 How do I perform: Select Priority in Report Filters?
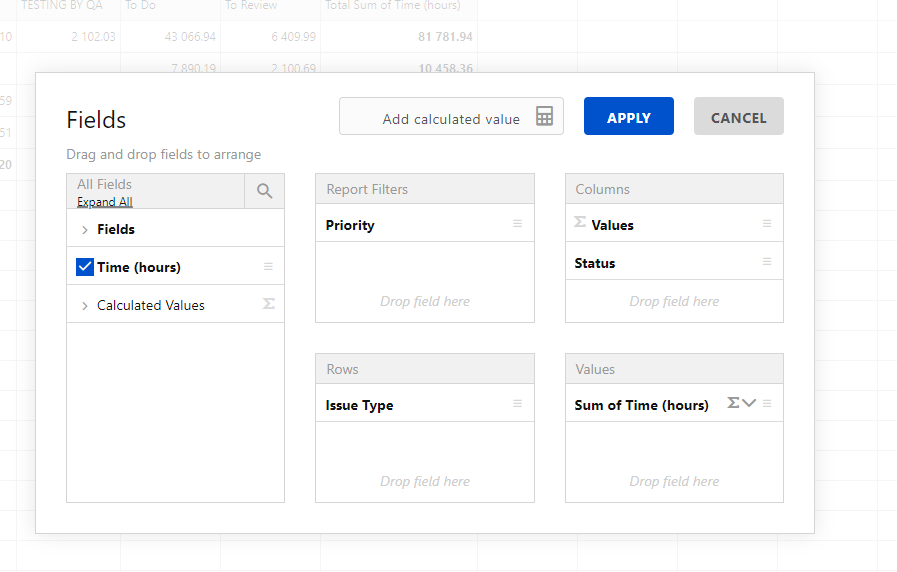[350, 225]
